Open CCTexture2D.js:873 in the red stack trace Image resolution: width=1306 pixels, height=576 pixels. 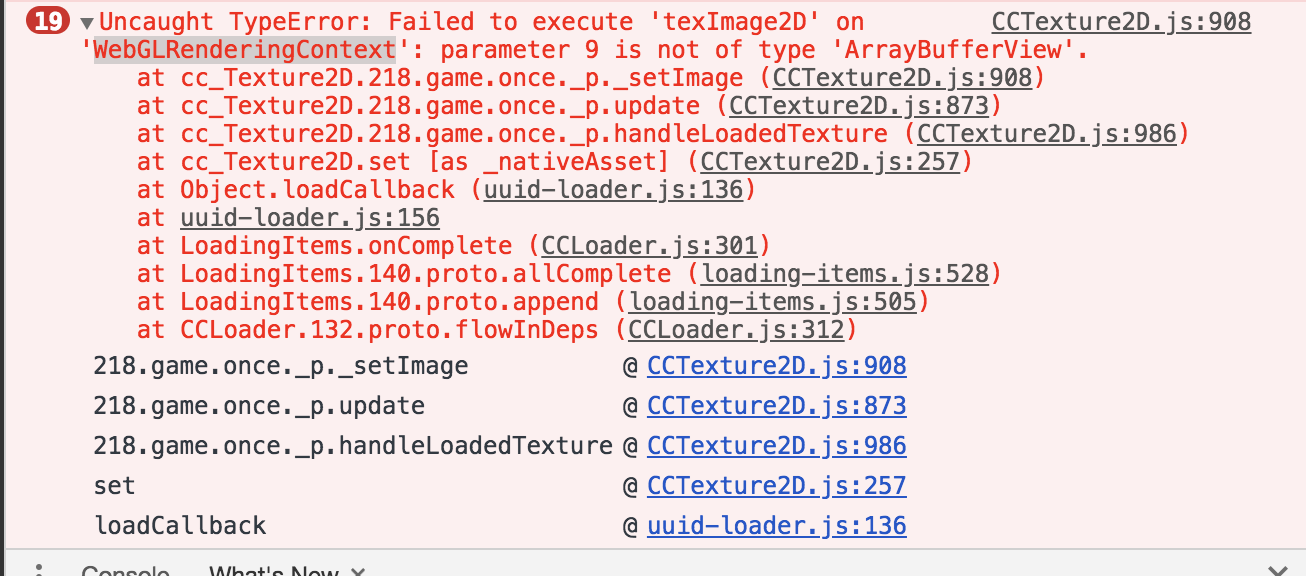(859, 106)
